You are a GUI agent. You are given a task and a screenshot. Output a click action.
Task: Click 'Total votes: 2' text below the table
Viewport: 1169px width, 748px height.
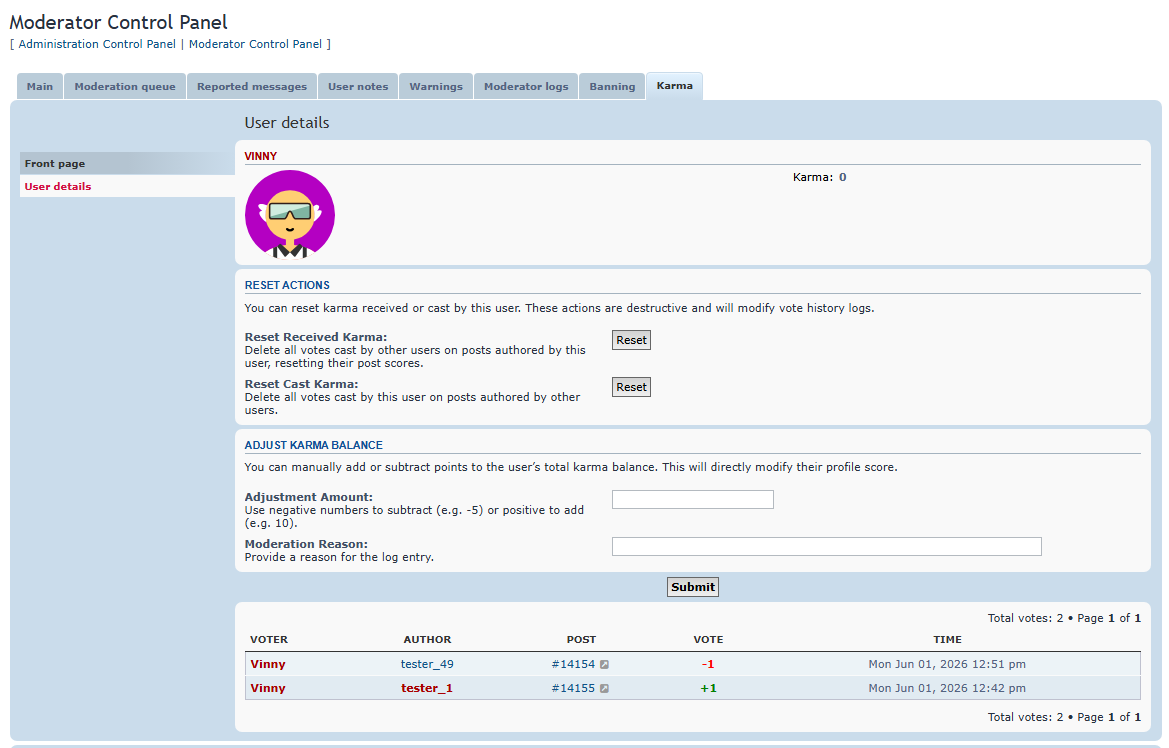coord(1026,717)
